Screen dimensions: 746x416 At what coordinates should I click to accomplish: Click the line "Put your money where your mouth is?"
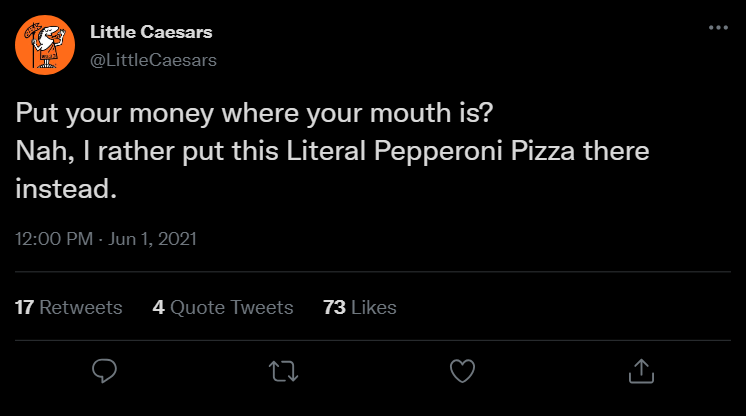click(x=254, y=114)
